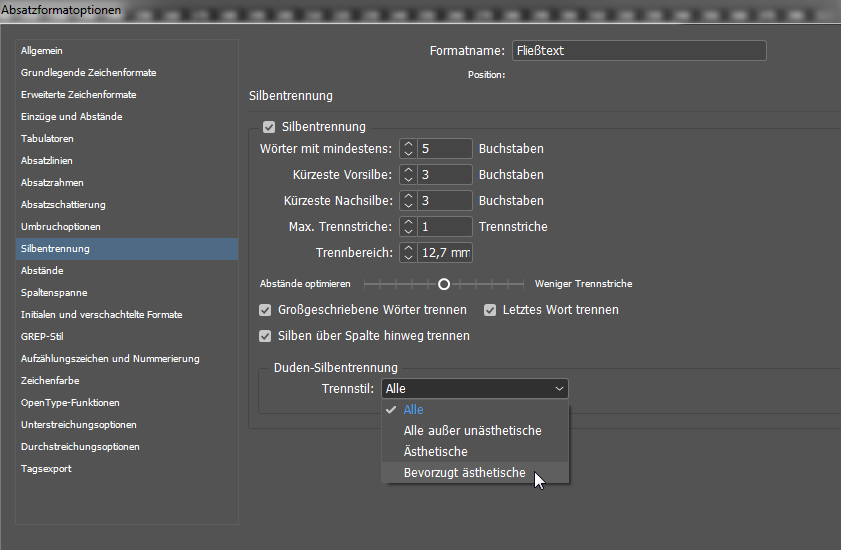Screen dimensions: 841x550
Task: Disable 'Großgeschriebene Wörter trennen' checkbox
Action: pyautogui.click(x=265, y=310)
